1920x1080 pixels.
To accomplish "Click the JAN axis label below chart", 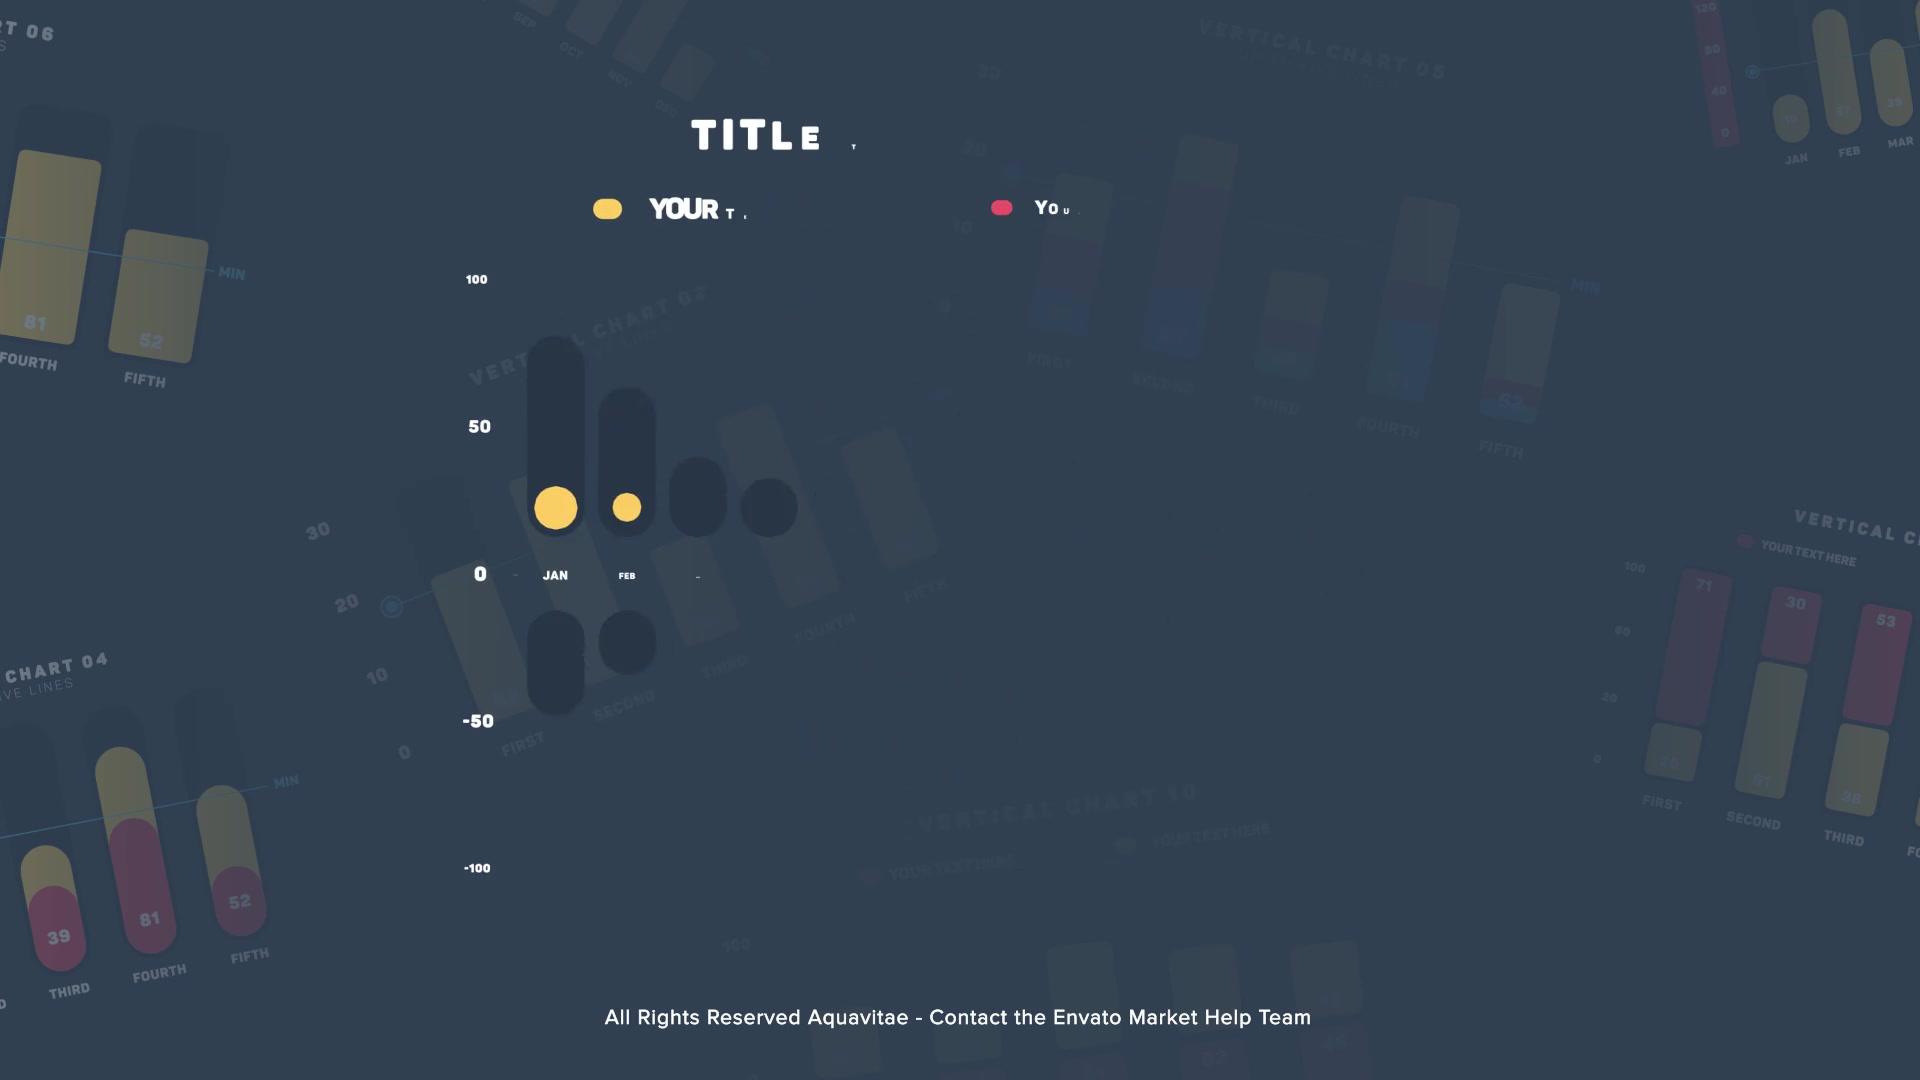I will pyautogui.click(x=555, y=575).
